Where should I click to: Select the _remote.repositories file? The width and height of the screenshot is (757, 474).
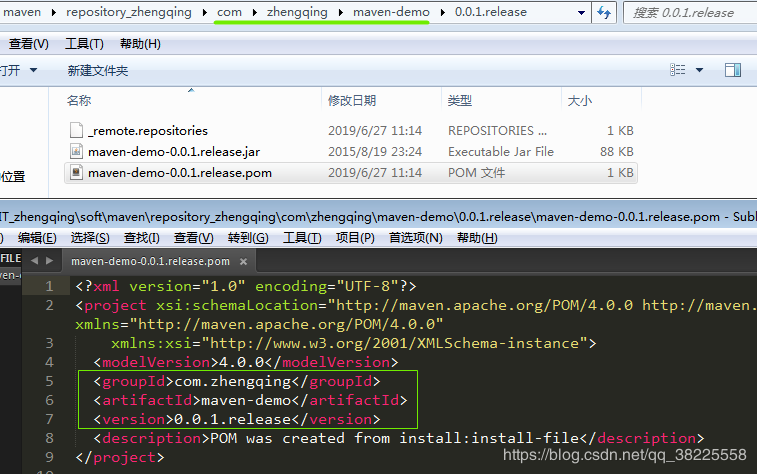point(148,131)
